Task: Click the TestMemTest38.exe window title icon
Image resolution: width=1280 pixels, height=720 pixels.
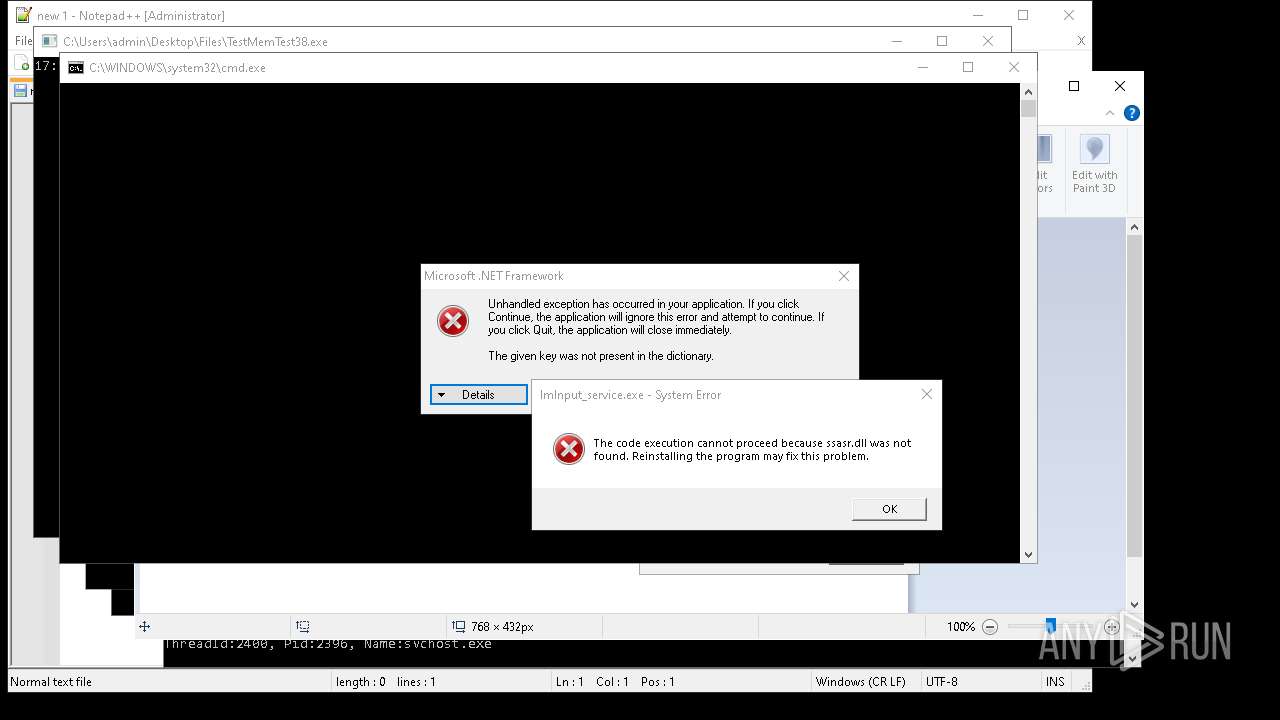Action: [49, 42]
